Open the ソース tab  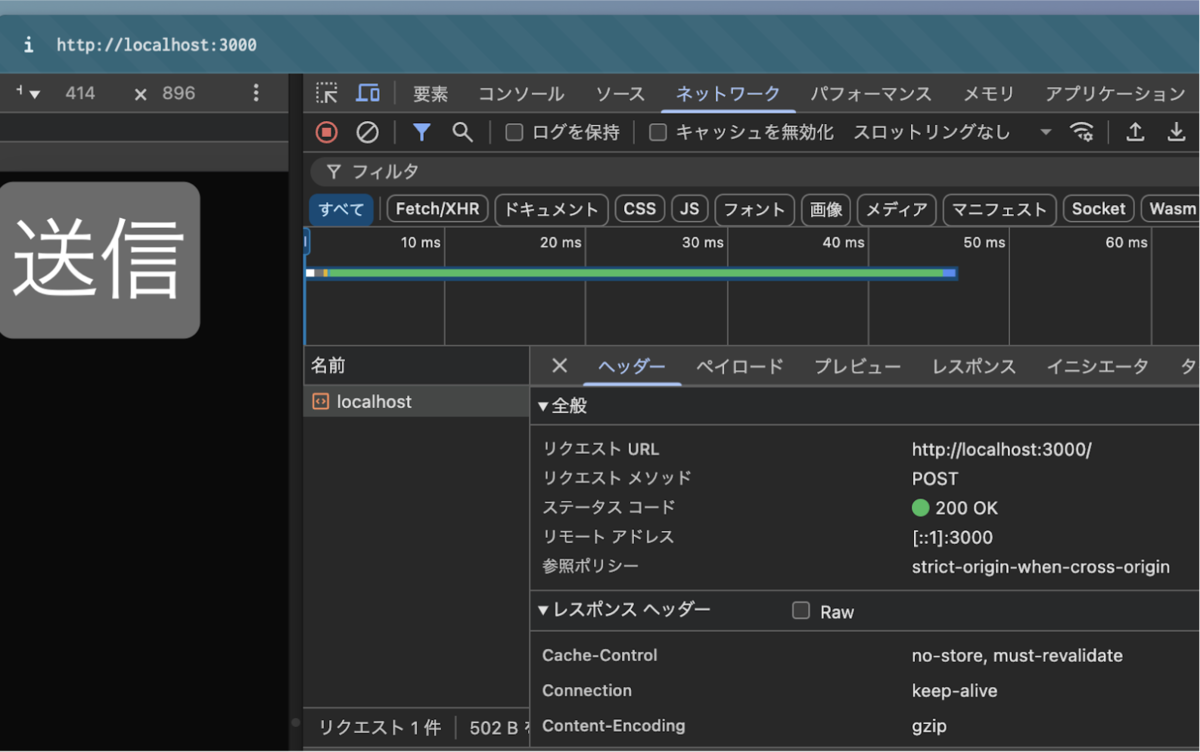(x=620, y=94)
